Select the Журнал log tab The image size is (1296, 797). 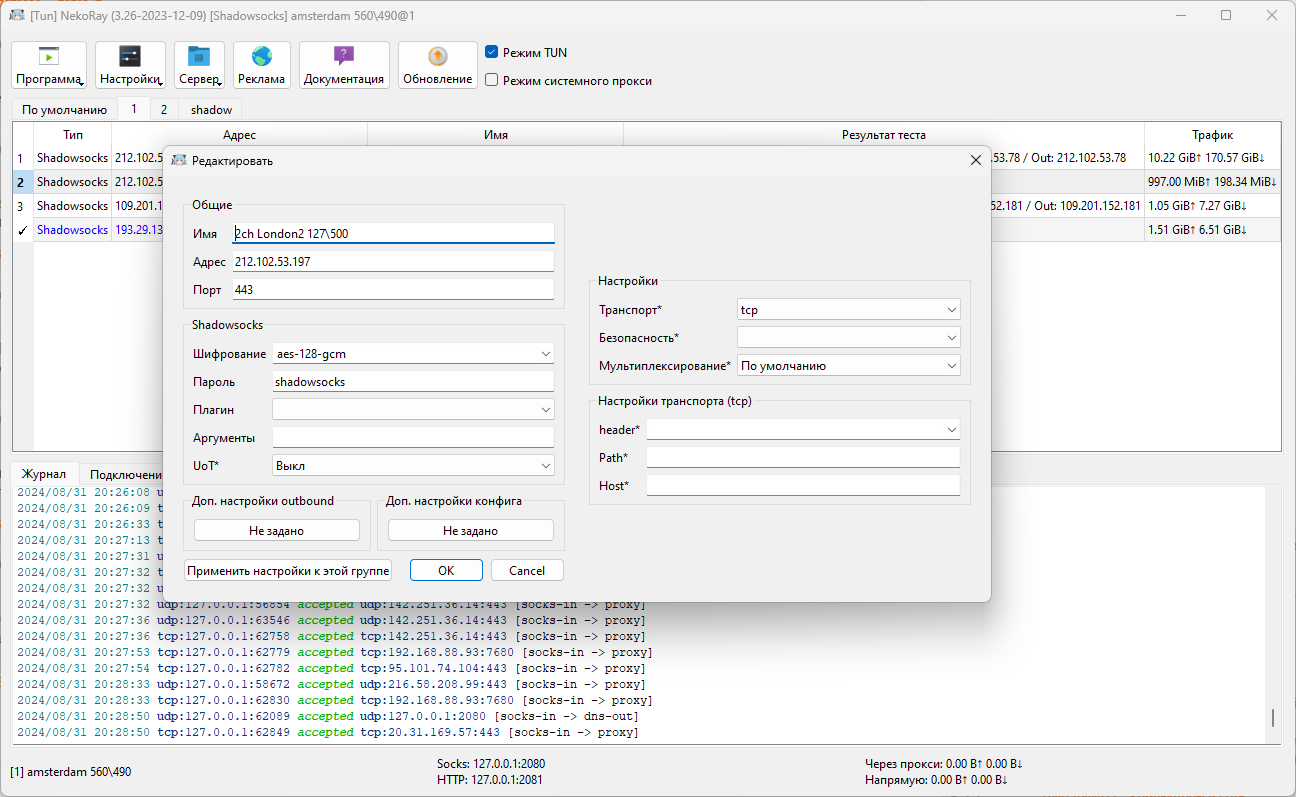44,474
